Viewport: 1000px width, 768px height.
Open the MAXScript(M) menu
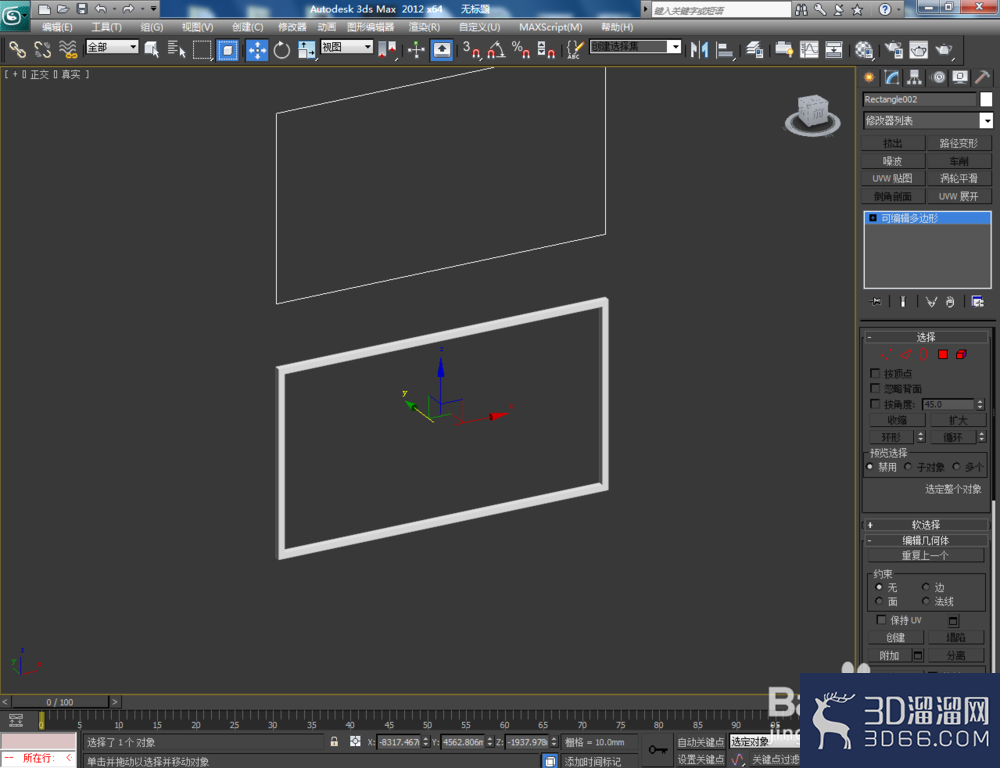point(550,27)
